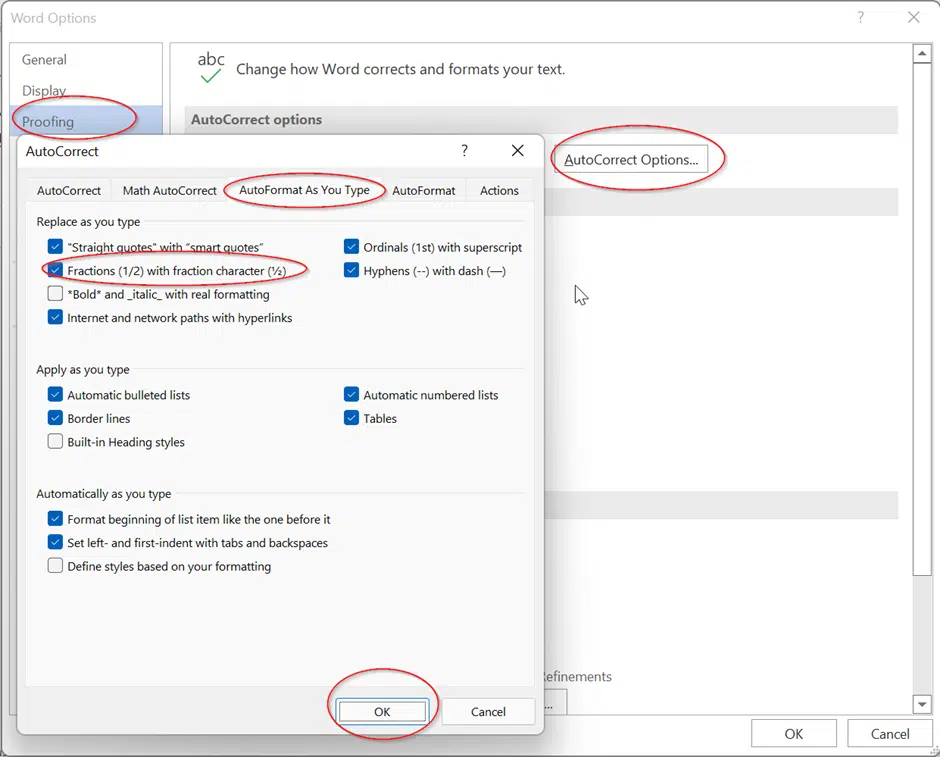Uncheck Fractions with fraction character option
Image resolution: width=940 pixels, height=757 pixels.
(x=55, y=270)
